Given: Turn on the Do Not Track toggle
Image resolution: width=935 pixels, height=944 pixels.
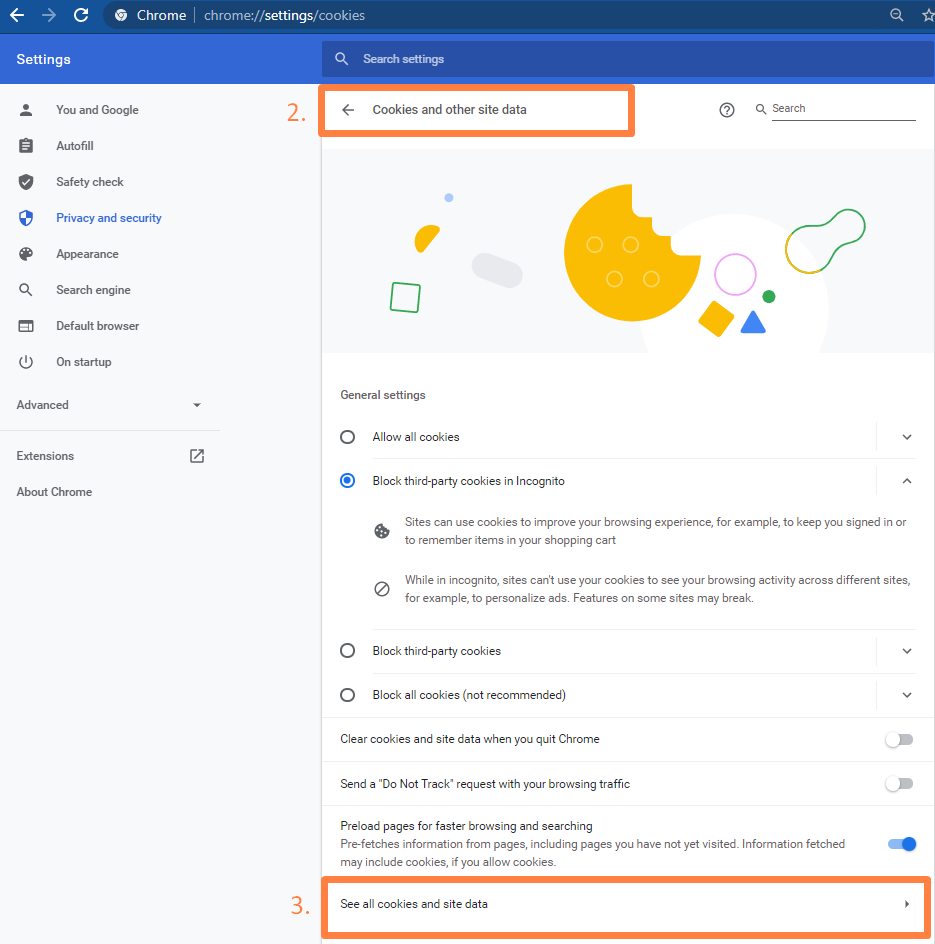Looking at the screenshot, I should point(899,784).
